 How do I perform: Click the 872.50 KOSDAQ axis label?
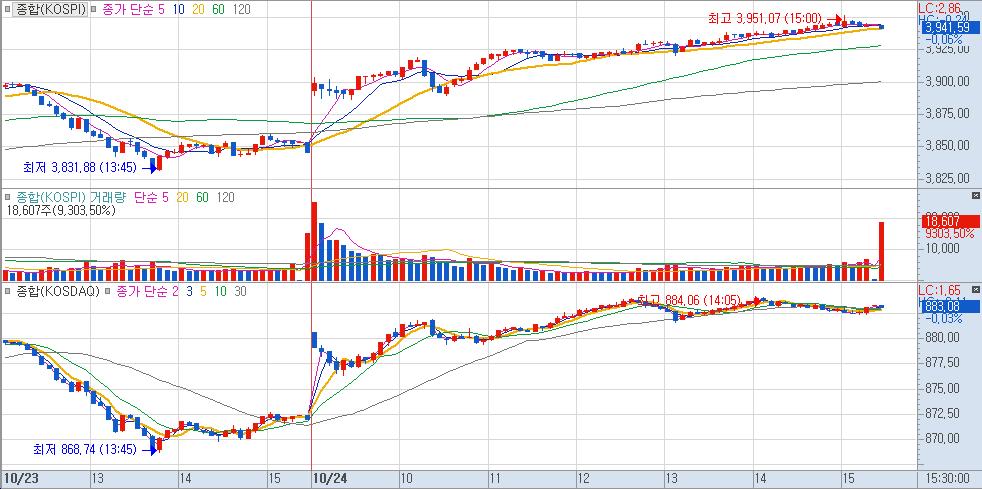point(943,414)
